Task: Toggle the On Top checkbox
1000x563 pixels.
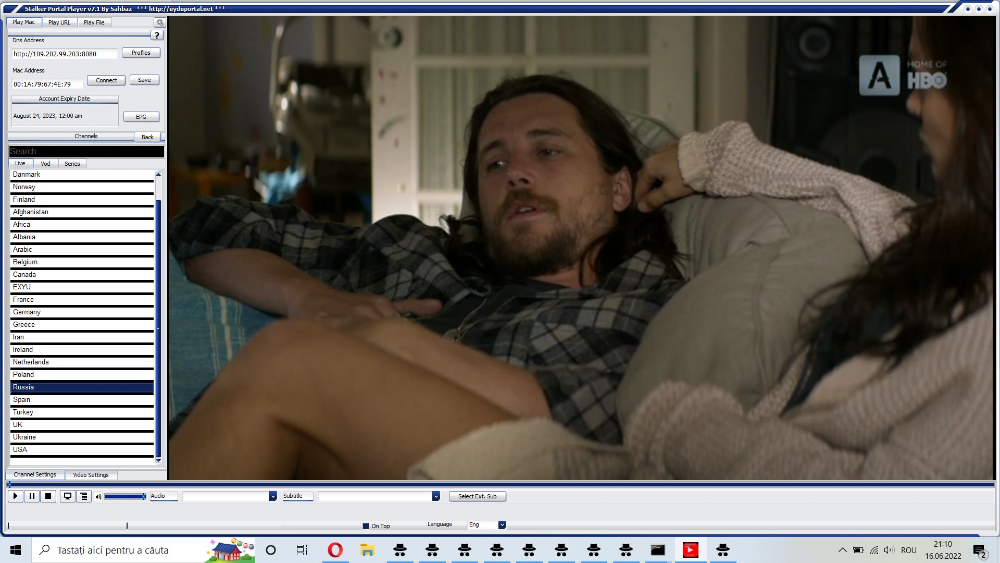Action: [x=365, y=526]
